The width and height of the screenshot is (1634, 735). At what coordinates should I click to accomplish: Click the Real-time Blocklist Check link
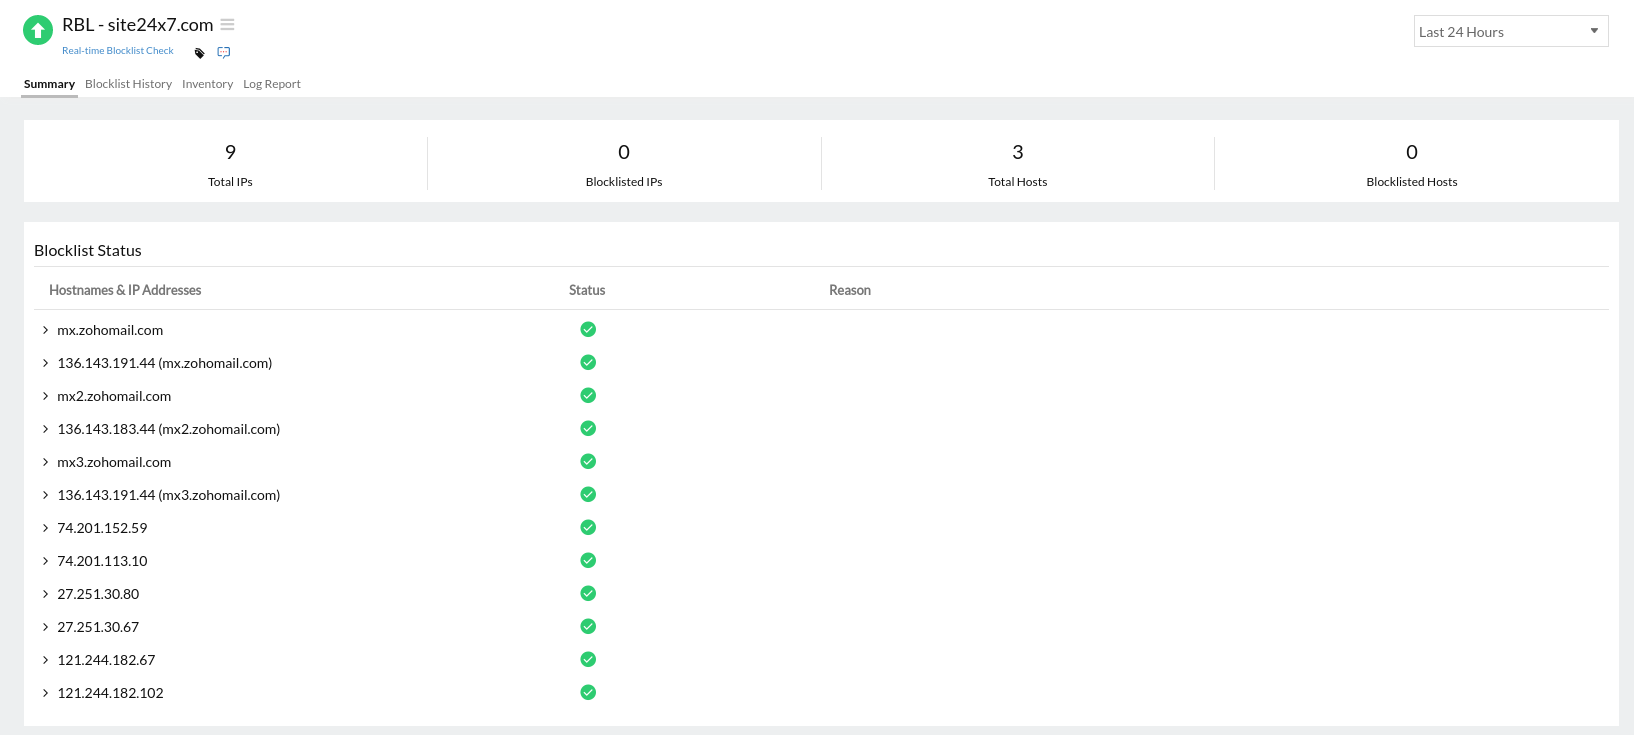(117, 51)
